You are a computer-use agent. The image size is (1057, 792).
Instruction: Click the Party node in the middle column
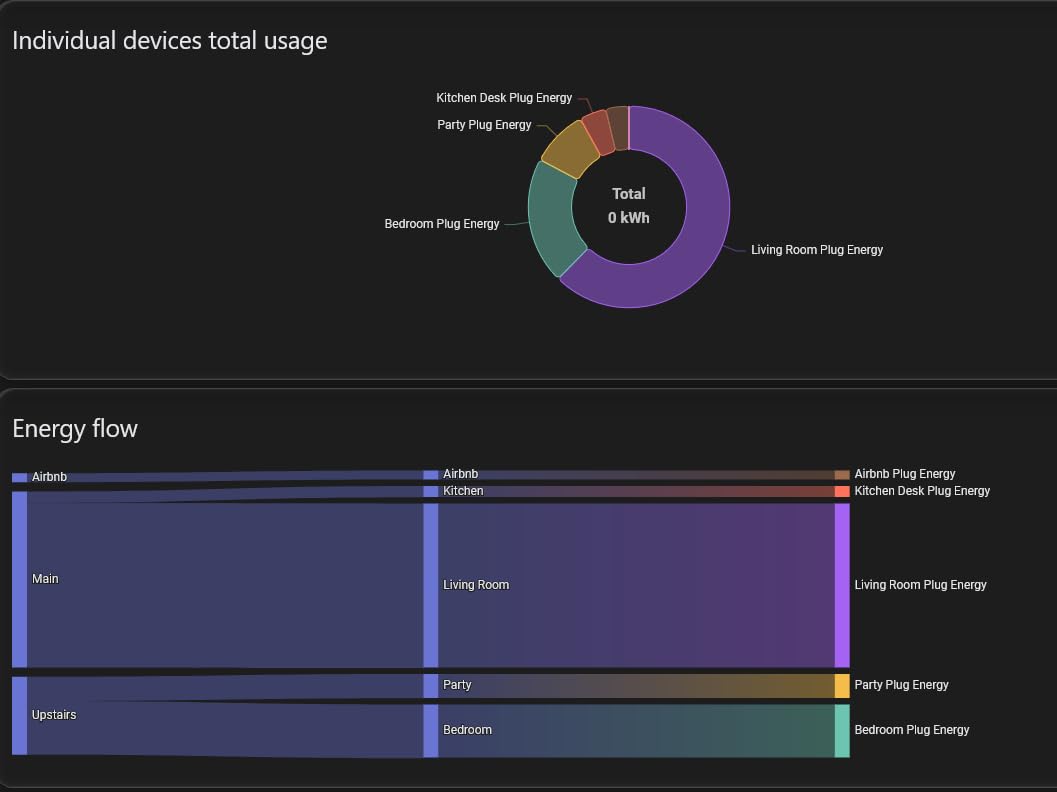point(431,685)
